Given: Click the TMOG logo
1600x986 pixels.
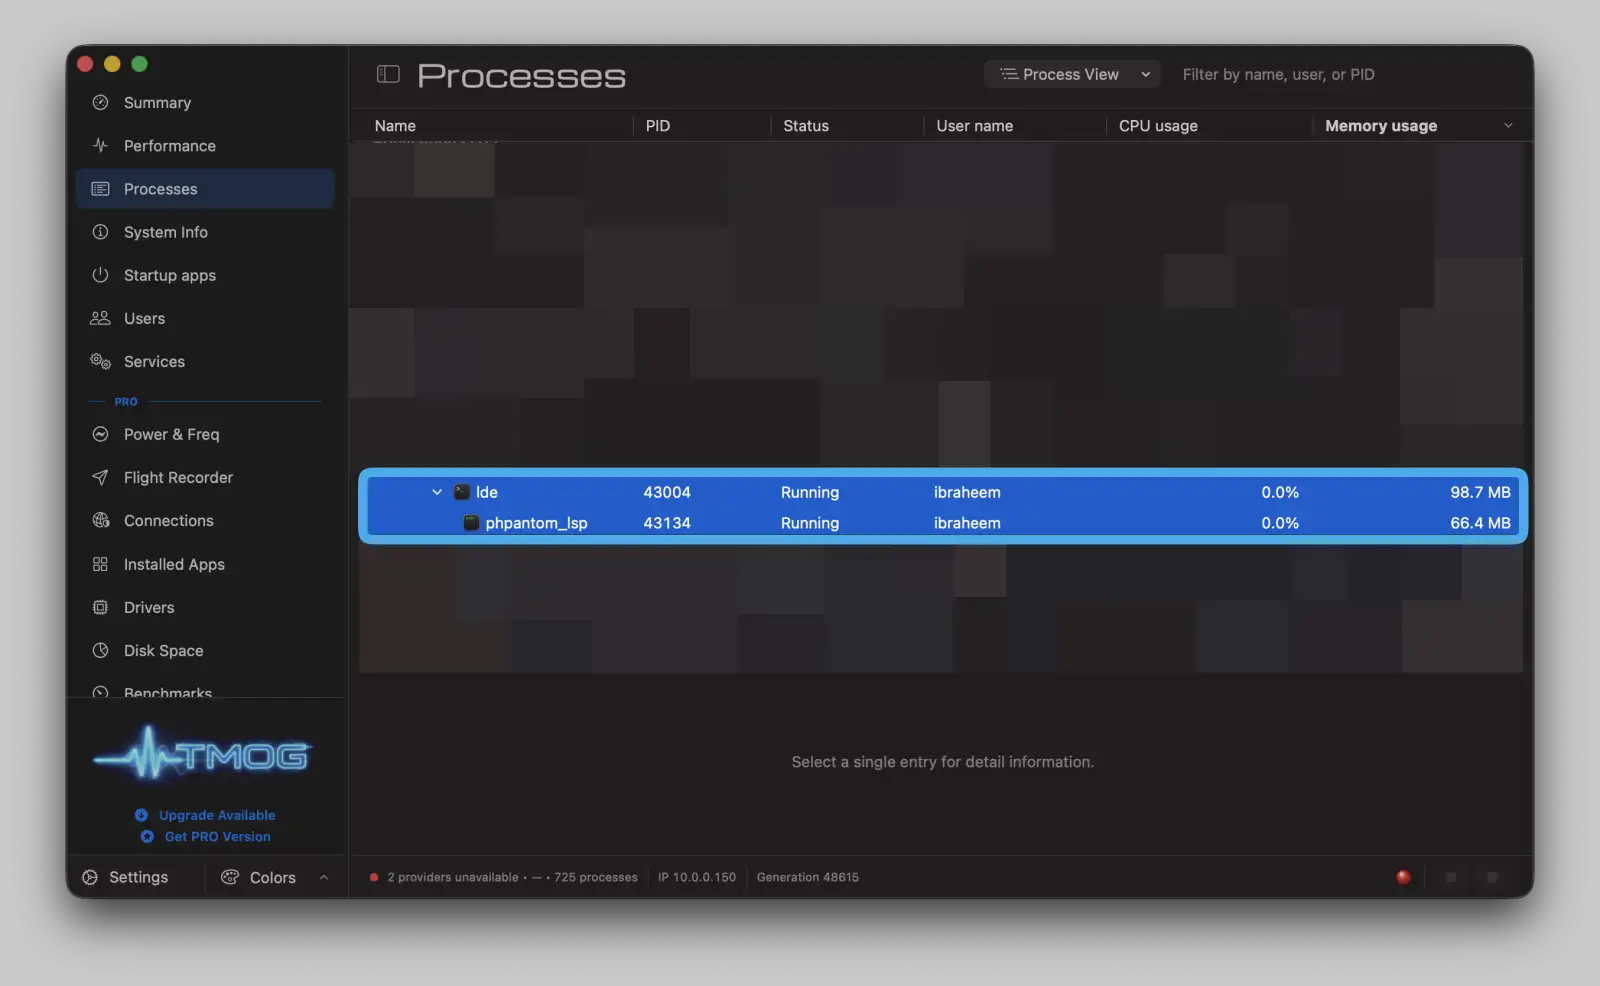Looking at the screenshot, I should [x=204, y=755].
